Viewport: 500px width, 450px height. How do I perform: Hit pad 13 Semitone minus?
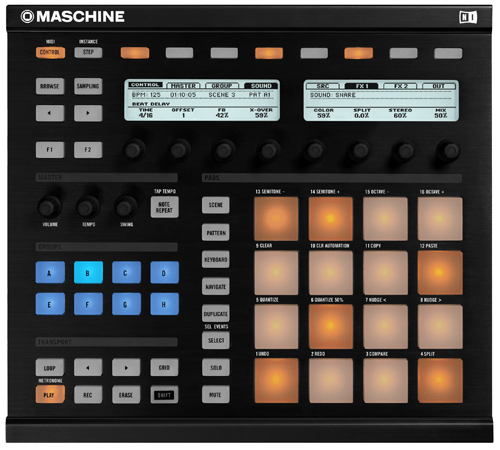click(x=276, y=219)
